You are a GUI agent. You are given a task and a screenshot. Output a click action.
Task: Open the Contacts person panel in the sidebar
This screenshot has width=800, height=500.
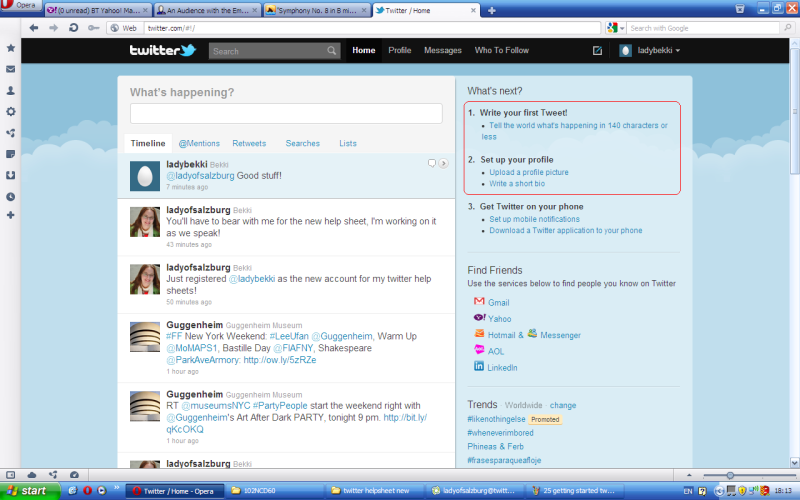pos(10,90)
